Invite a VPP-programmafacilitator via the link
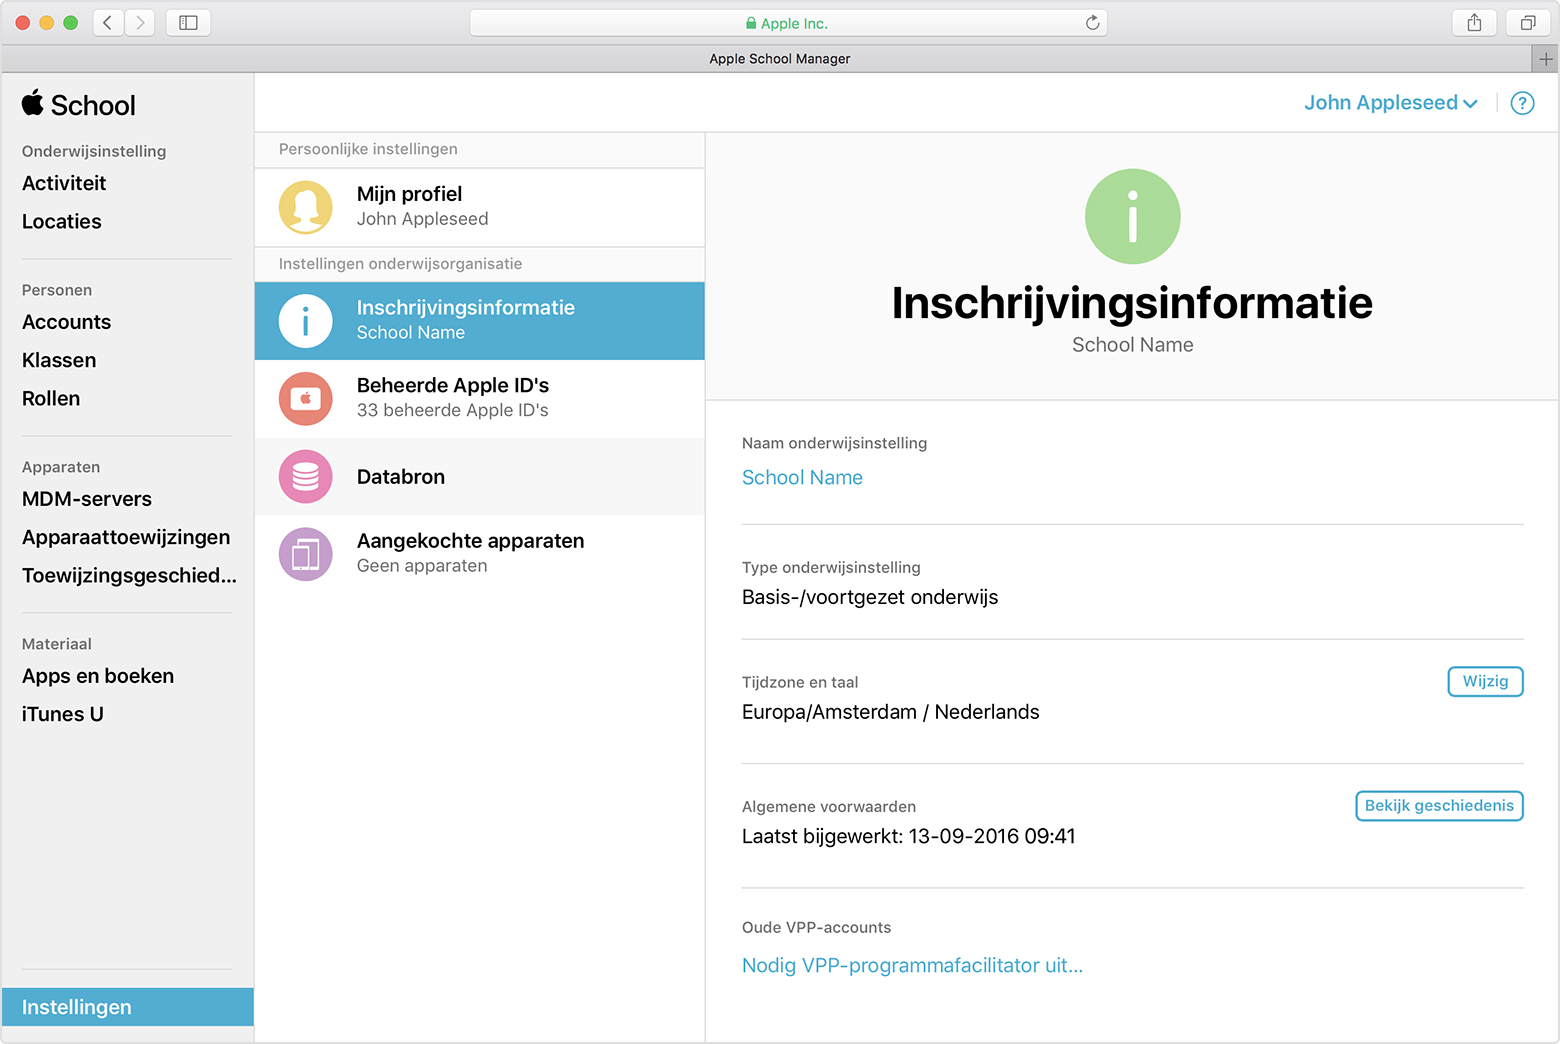Screen dimensions: 1560x1044 point(912,965)
